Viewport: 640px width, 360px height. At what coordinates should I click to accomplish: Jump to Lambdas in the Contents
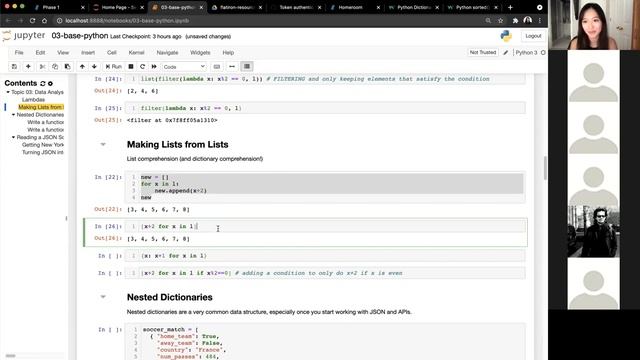tap(33, 100)
